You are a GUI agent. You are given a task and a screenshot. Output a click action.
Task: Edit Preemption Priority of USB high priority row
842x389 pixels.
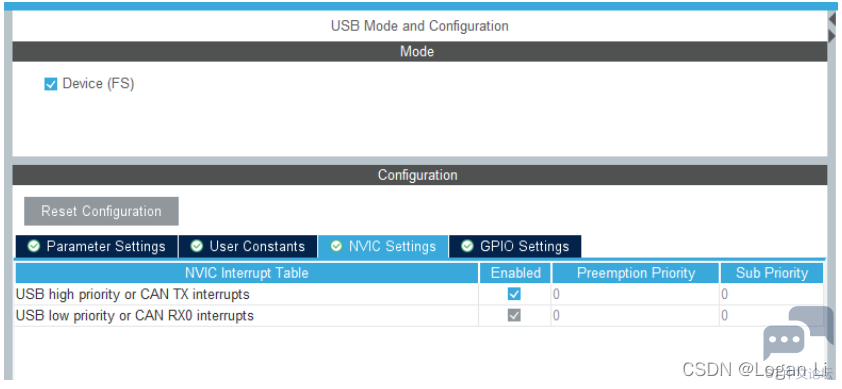(x=635, y=294)
